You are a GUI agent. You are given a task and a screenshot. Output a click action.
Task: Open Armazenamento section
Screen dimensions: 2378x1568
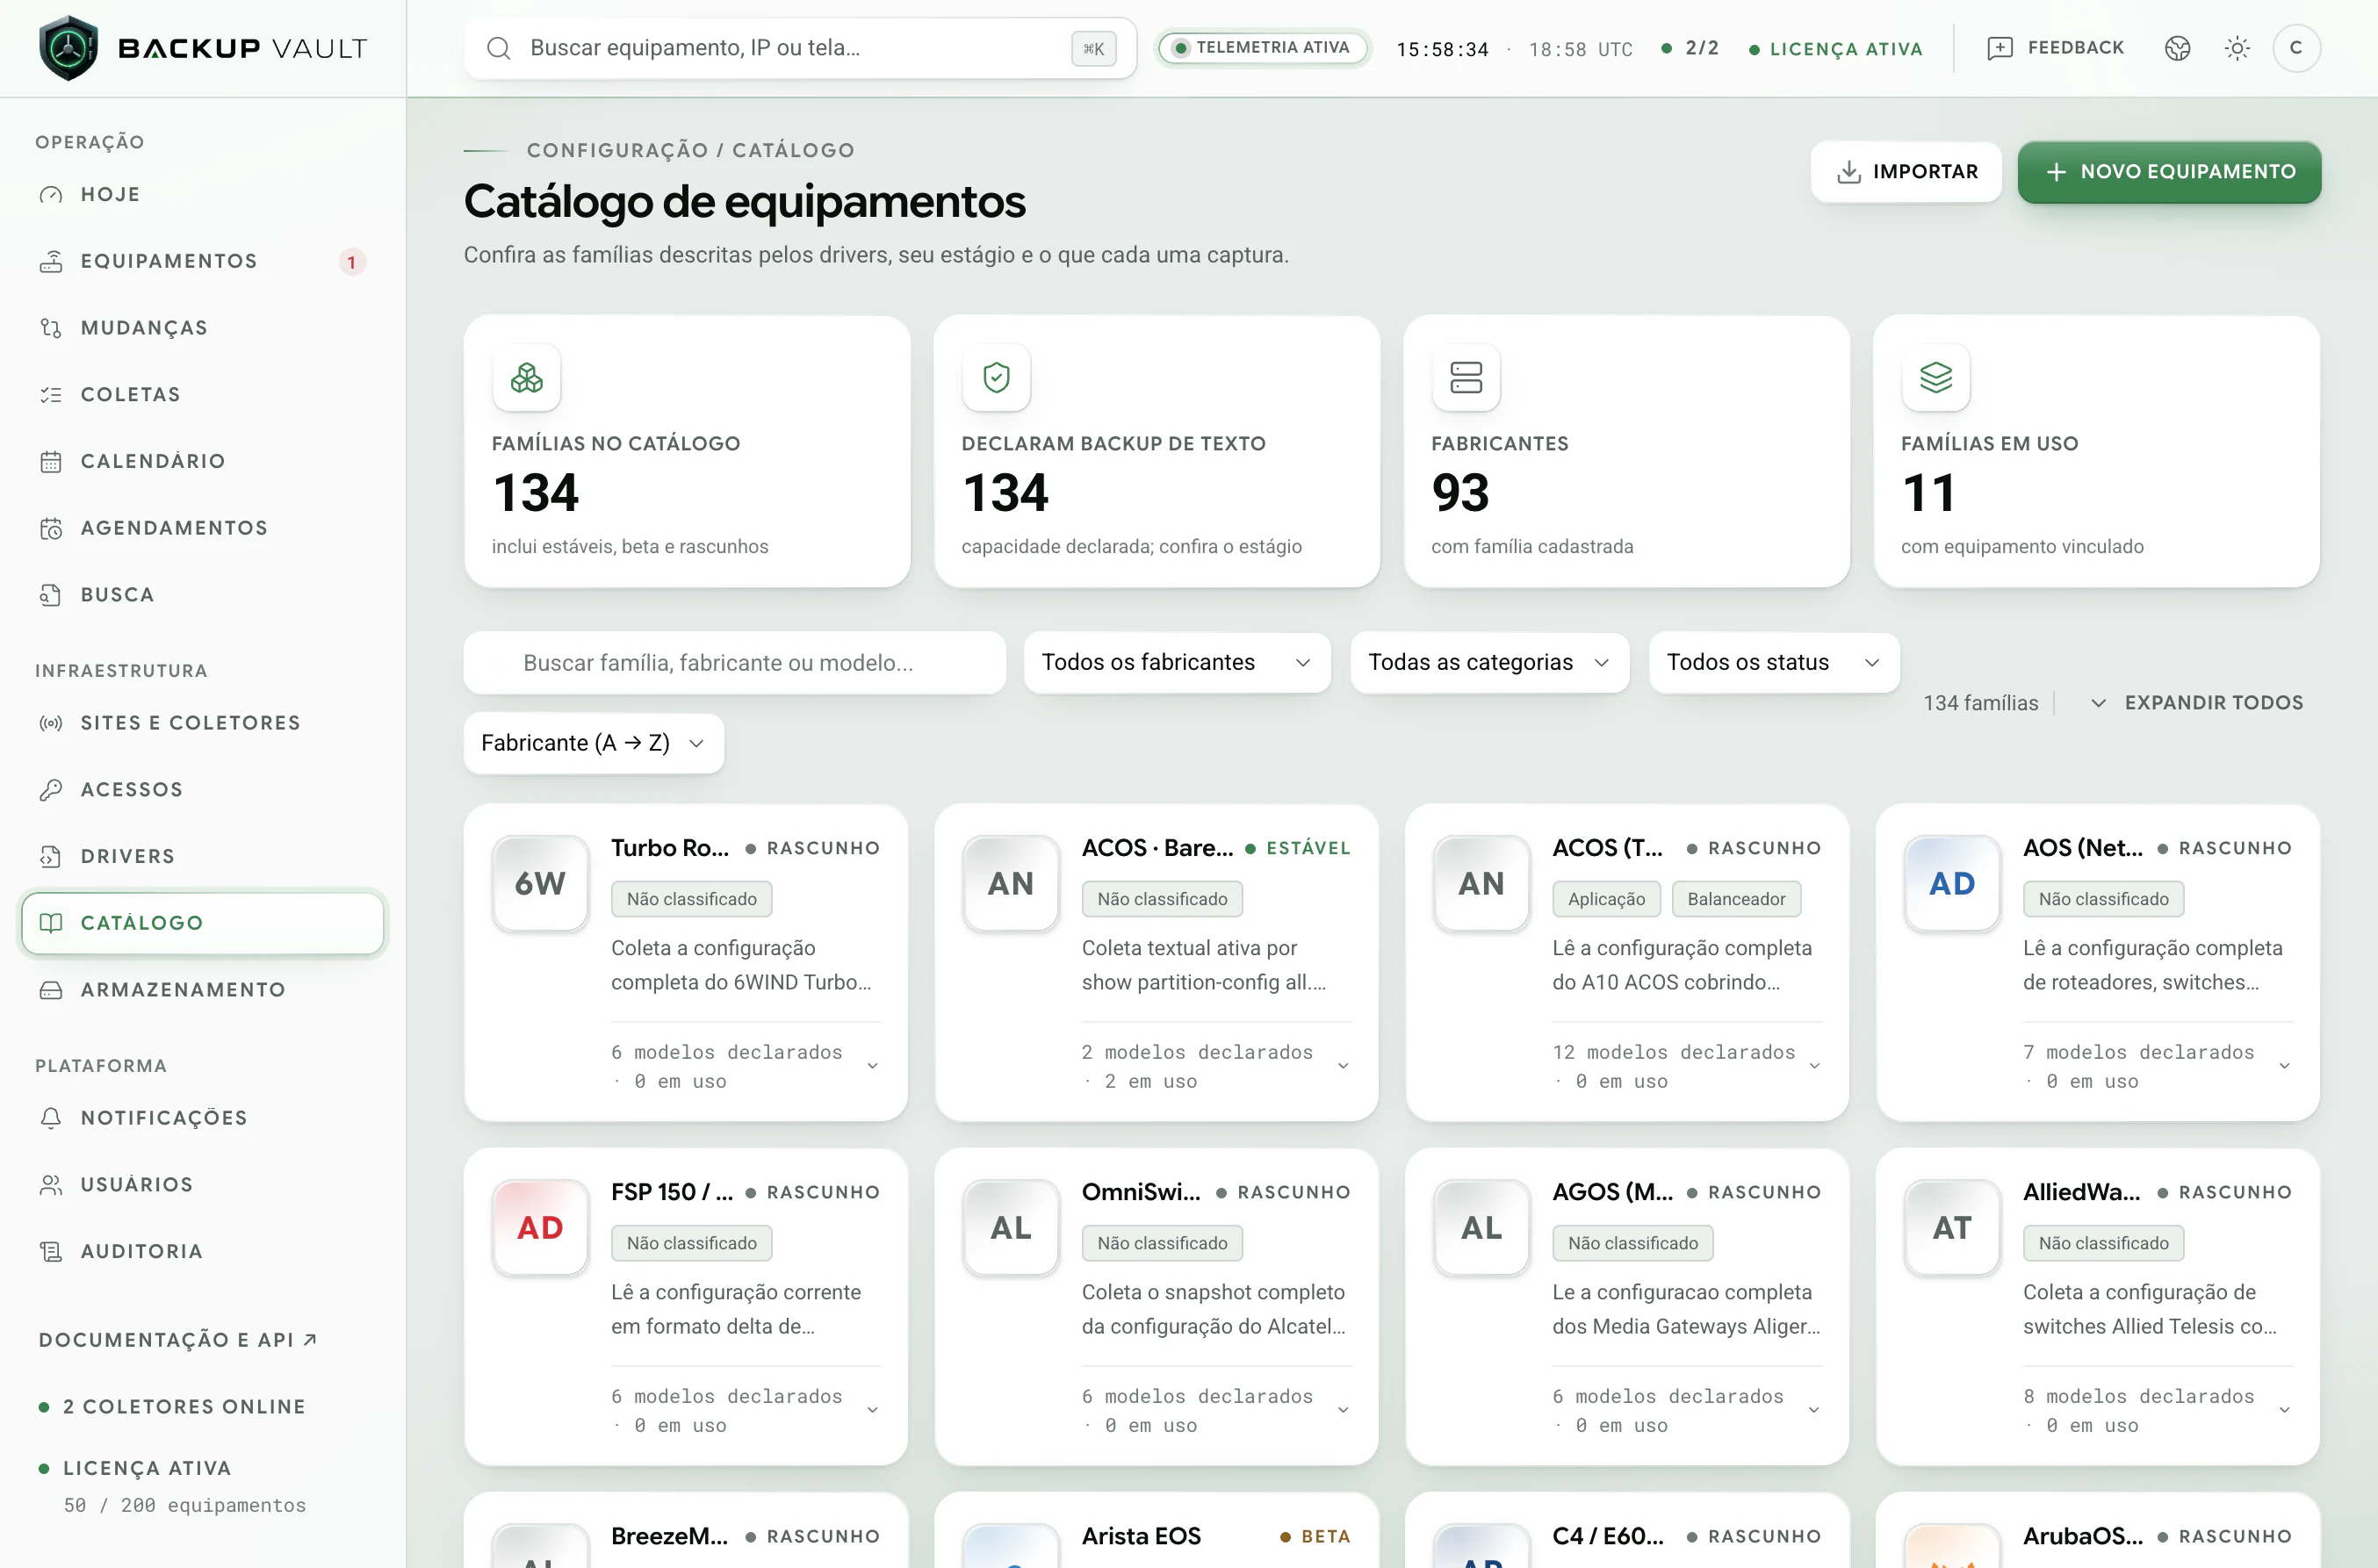pyautogui.click(x=203, y=990)
